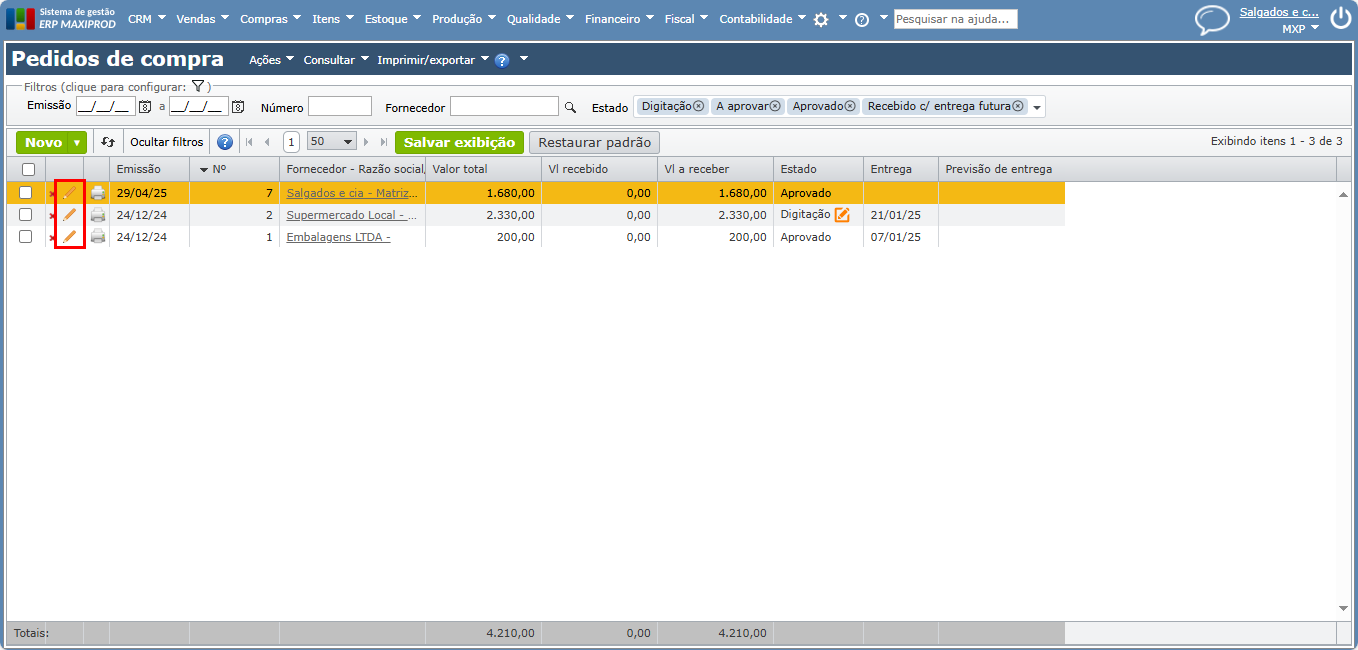Click the help question mark in top bar
The image size is (1358, 650).
point(862,19)
